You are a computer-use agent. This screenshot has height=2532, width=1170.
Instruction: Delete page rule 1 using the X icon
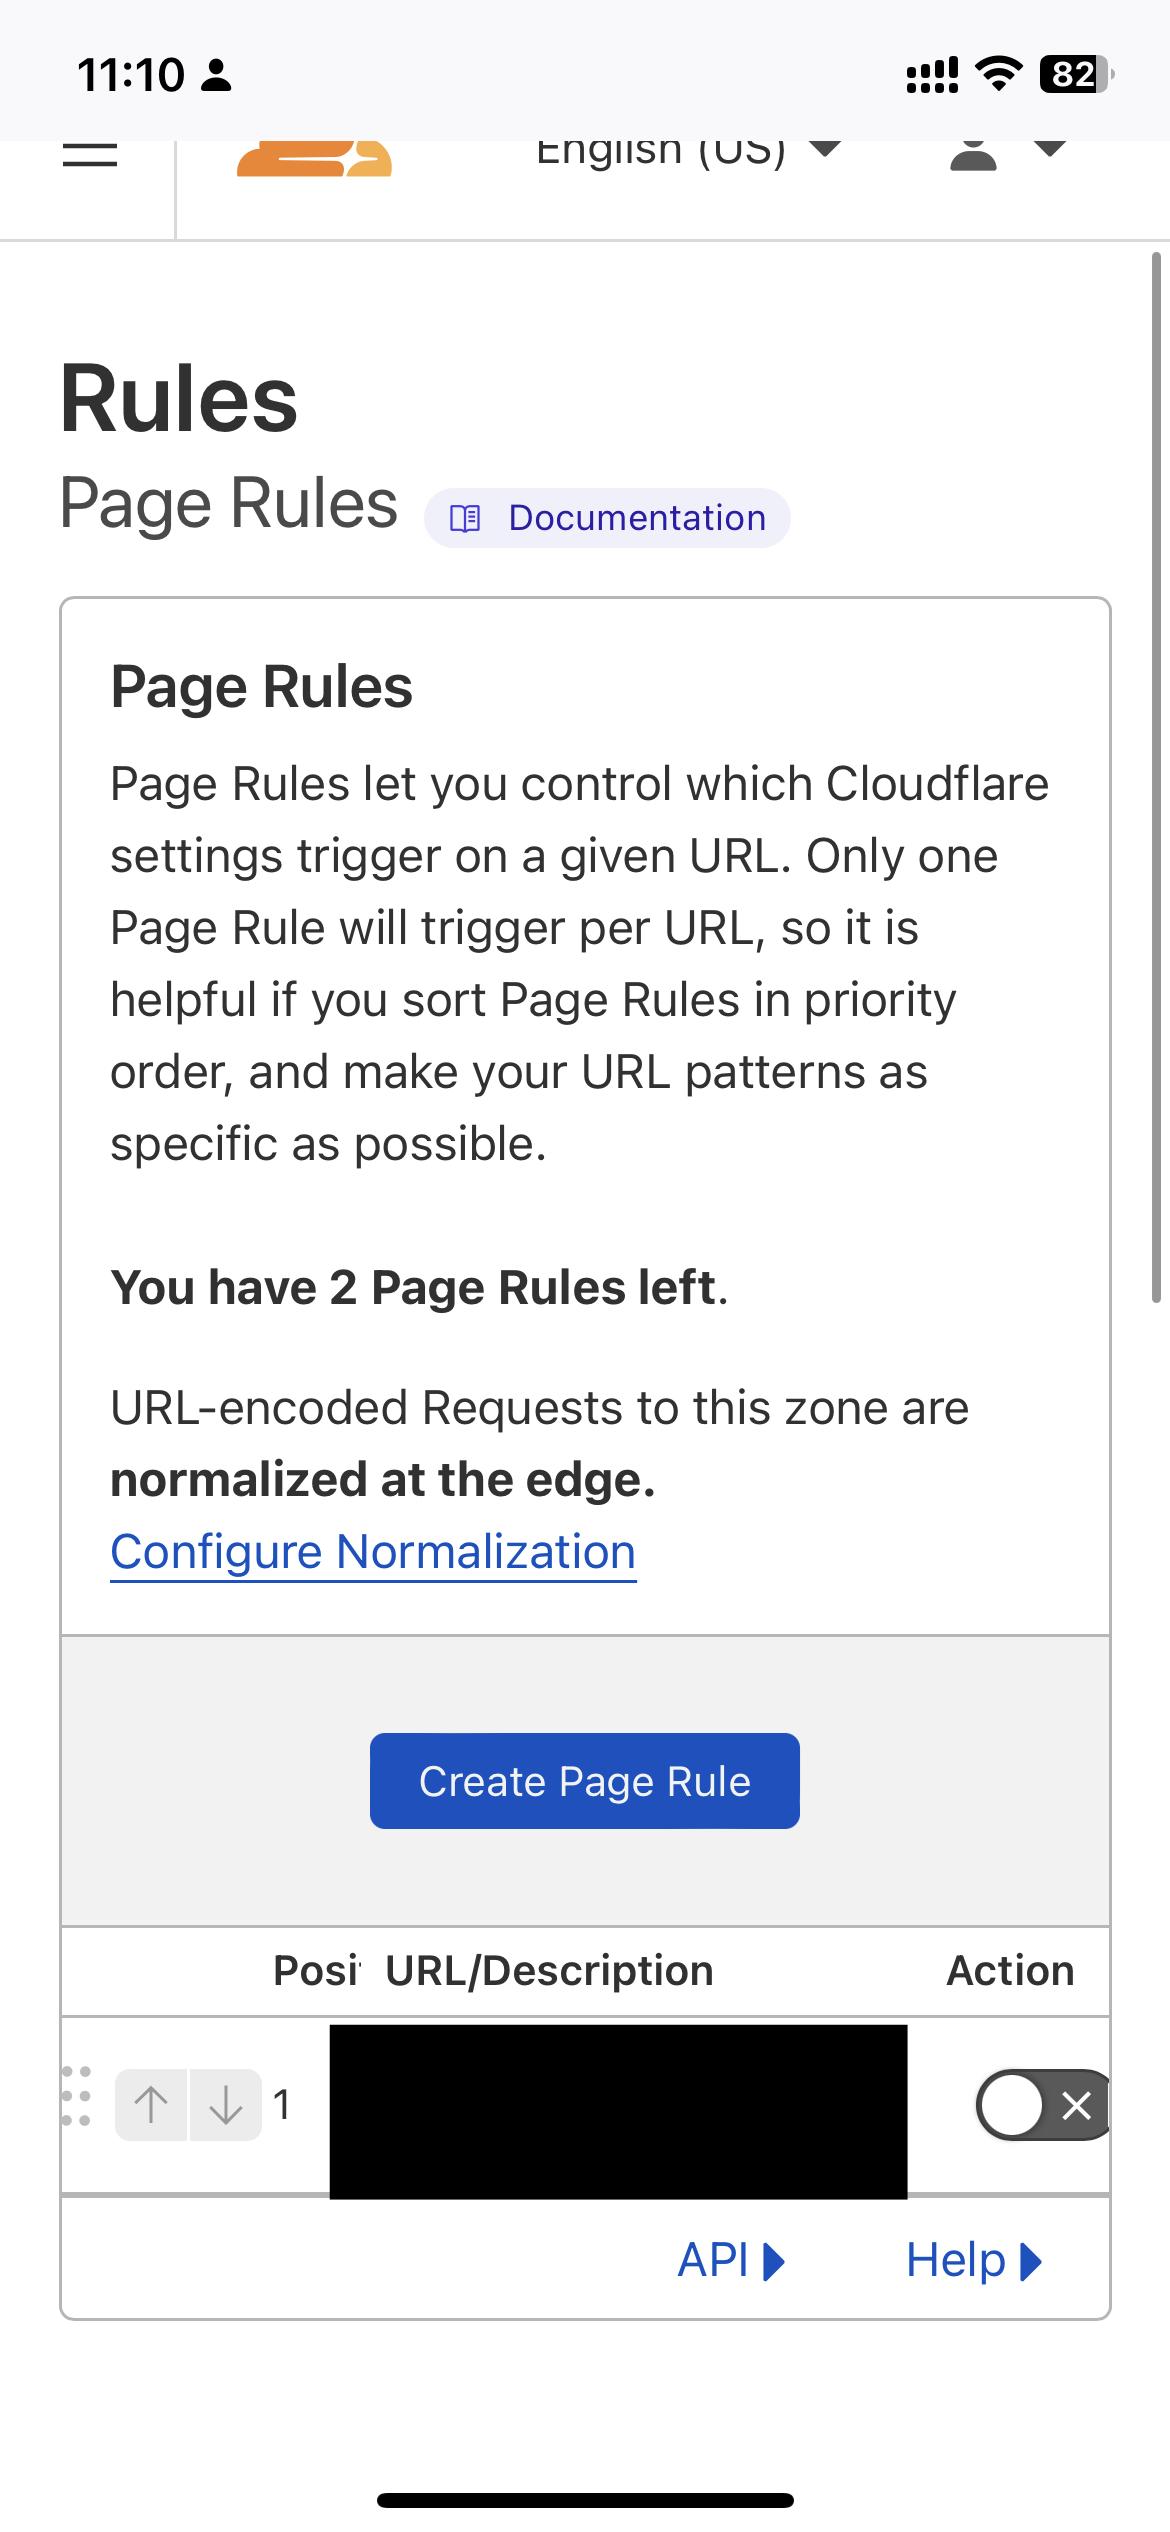click(x=1078, y=2107)
